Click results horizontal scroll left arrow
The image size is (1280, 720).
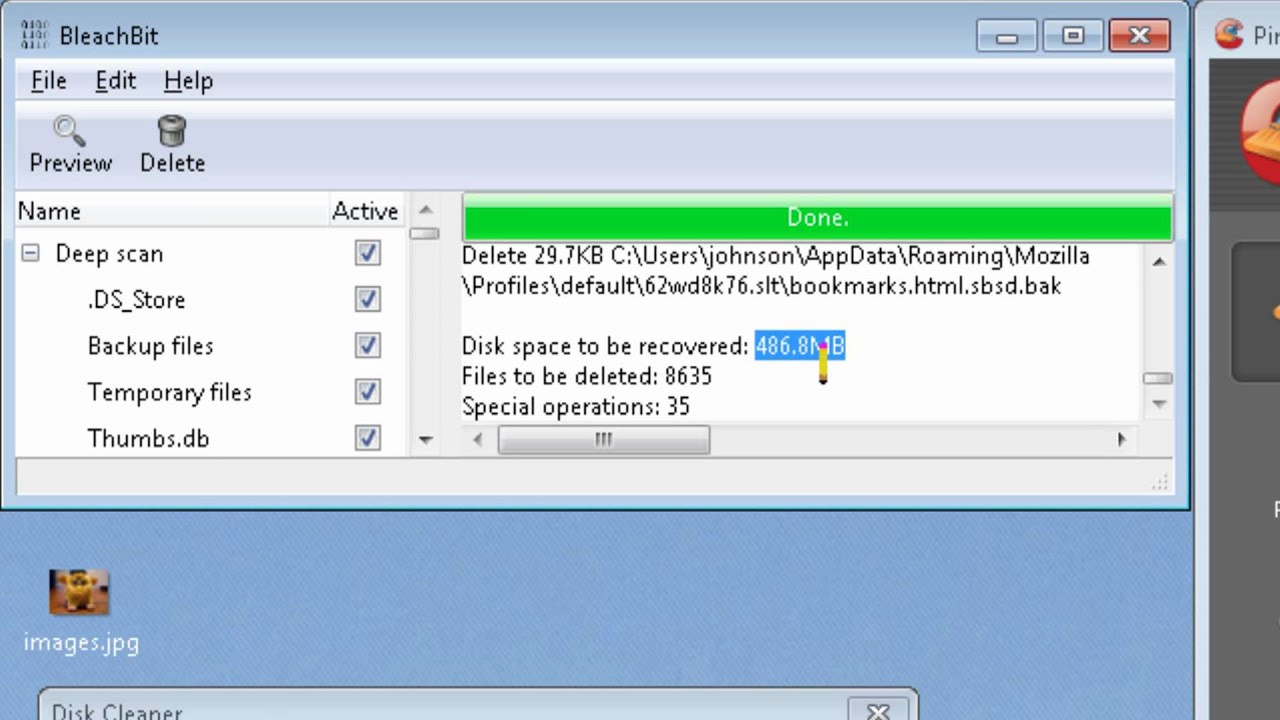click(477, 439)
